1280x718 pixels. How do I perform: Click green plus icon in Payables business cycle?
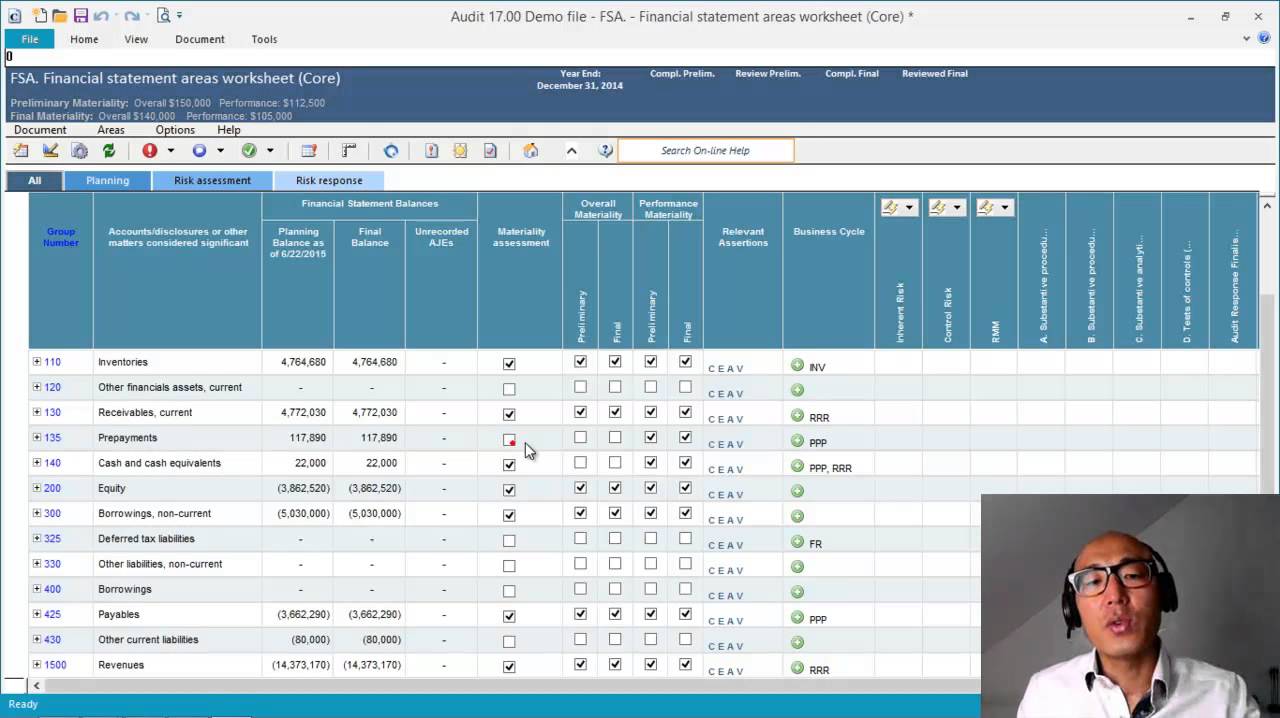coord(797,618)
